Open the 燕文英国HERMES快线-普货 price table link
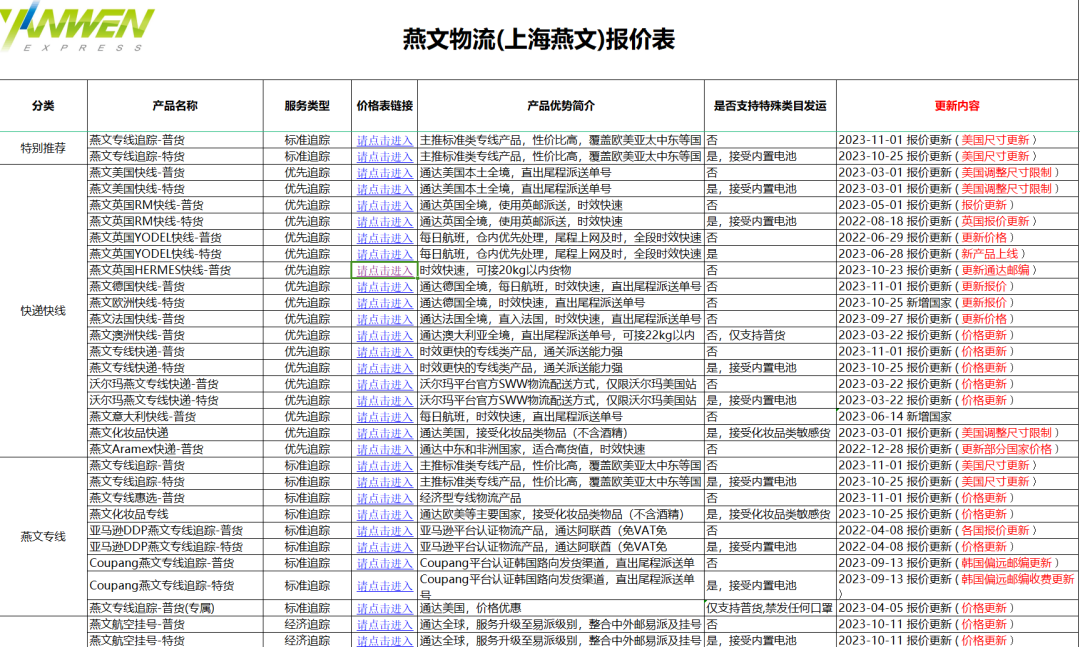 pos(384,271)
